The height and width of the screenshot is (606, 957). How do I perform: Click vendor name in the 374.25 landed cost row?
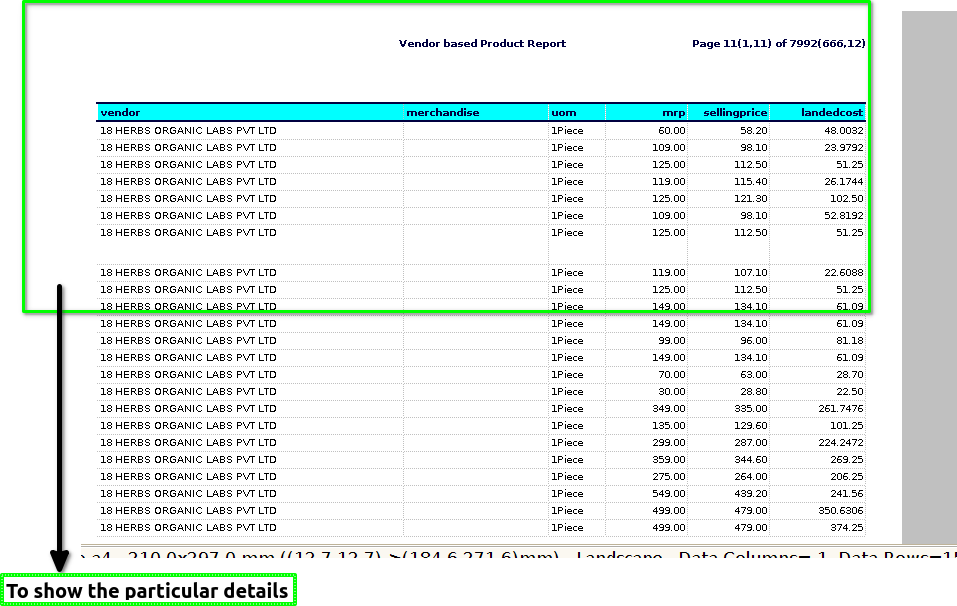tap(188, 528)
